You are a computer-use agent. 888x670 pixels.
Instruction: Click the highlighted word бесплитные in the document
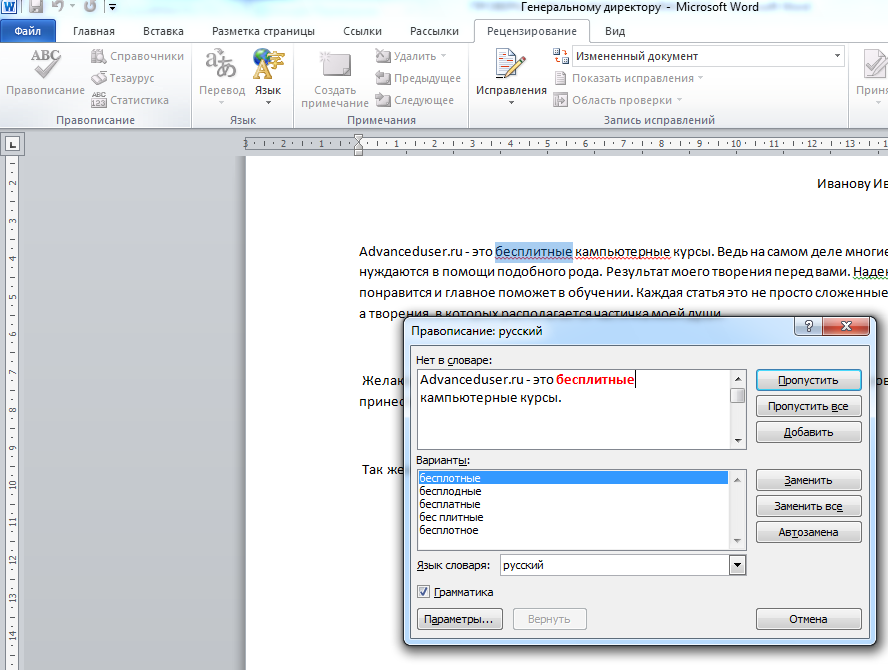tap(533, 251)
